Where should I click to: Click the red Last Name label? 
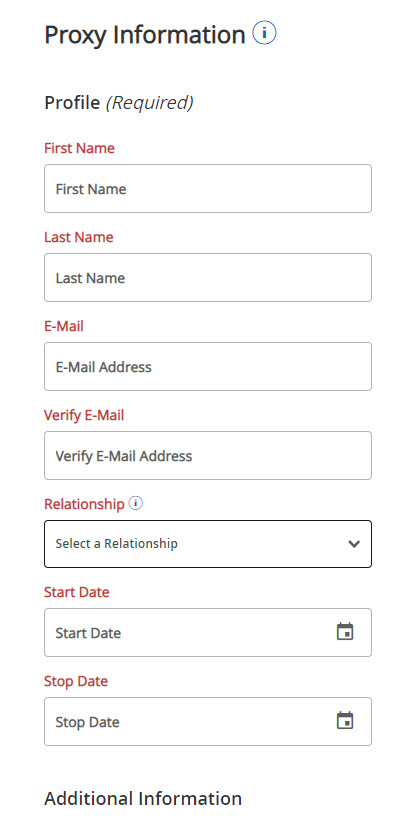click(79, 237)
